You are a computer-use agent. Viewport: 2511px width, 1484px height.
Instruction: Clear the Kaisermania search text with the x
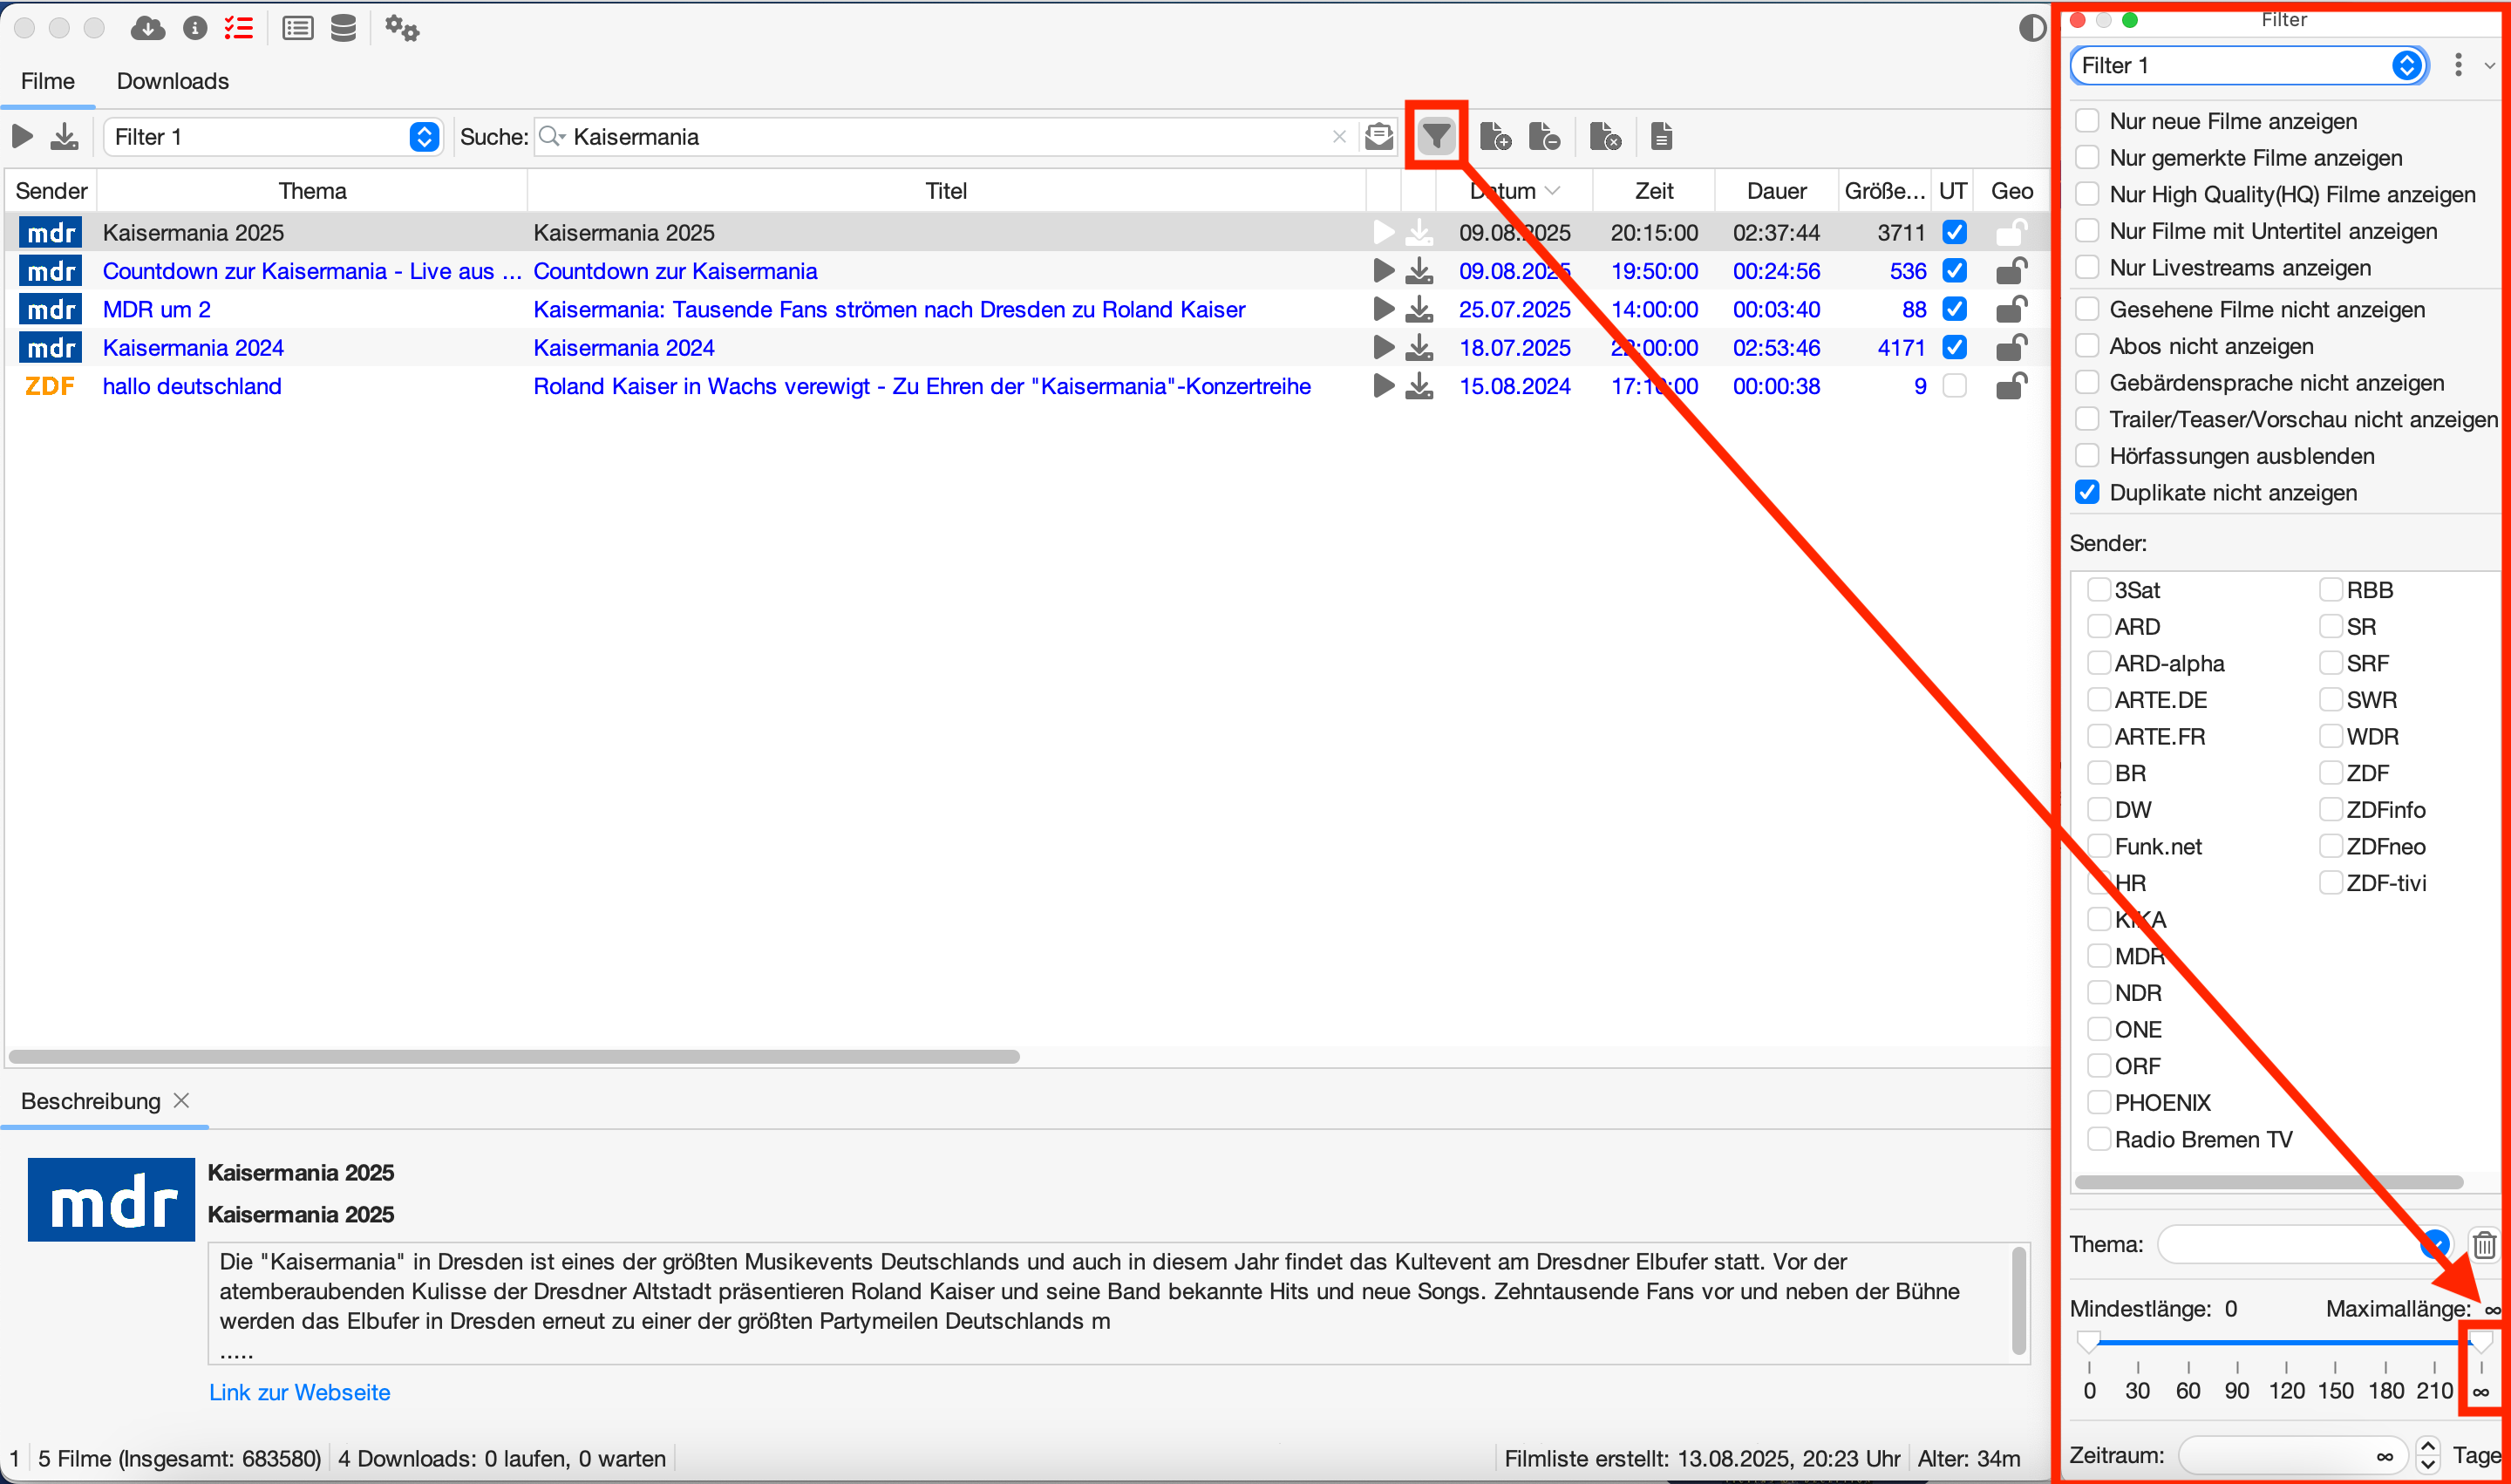click(1339, 137)
